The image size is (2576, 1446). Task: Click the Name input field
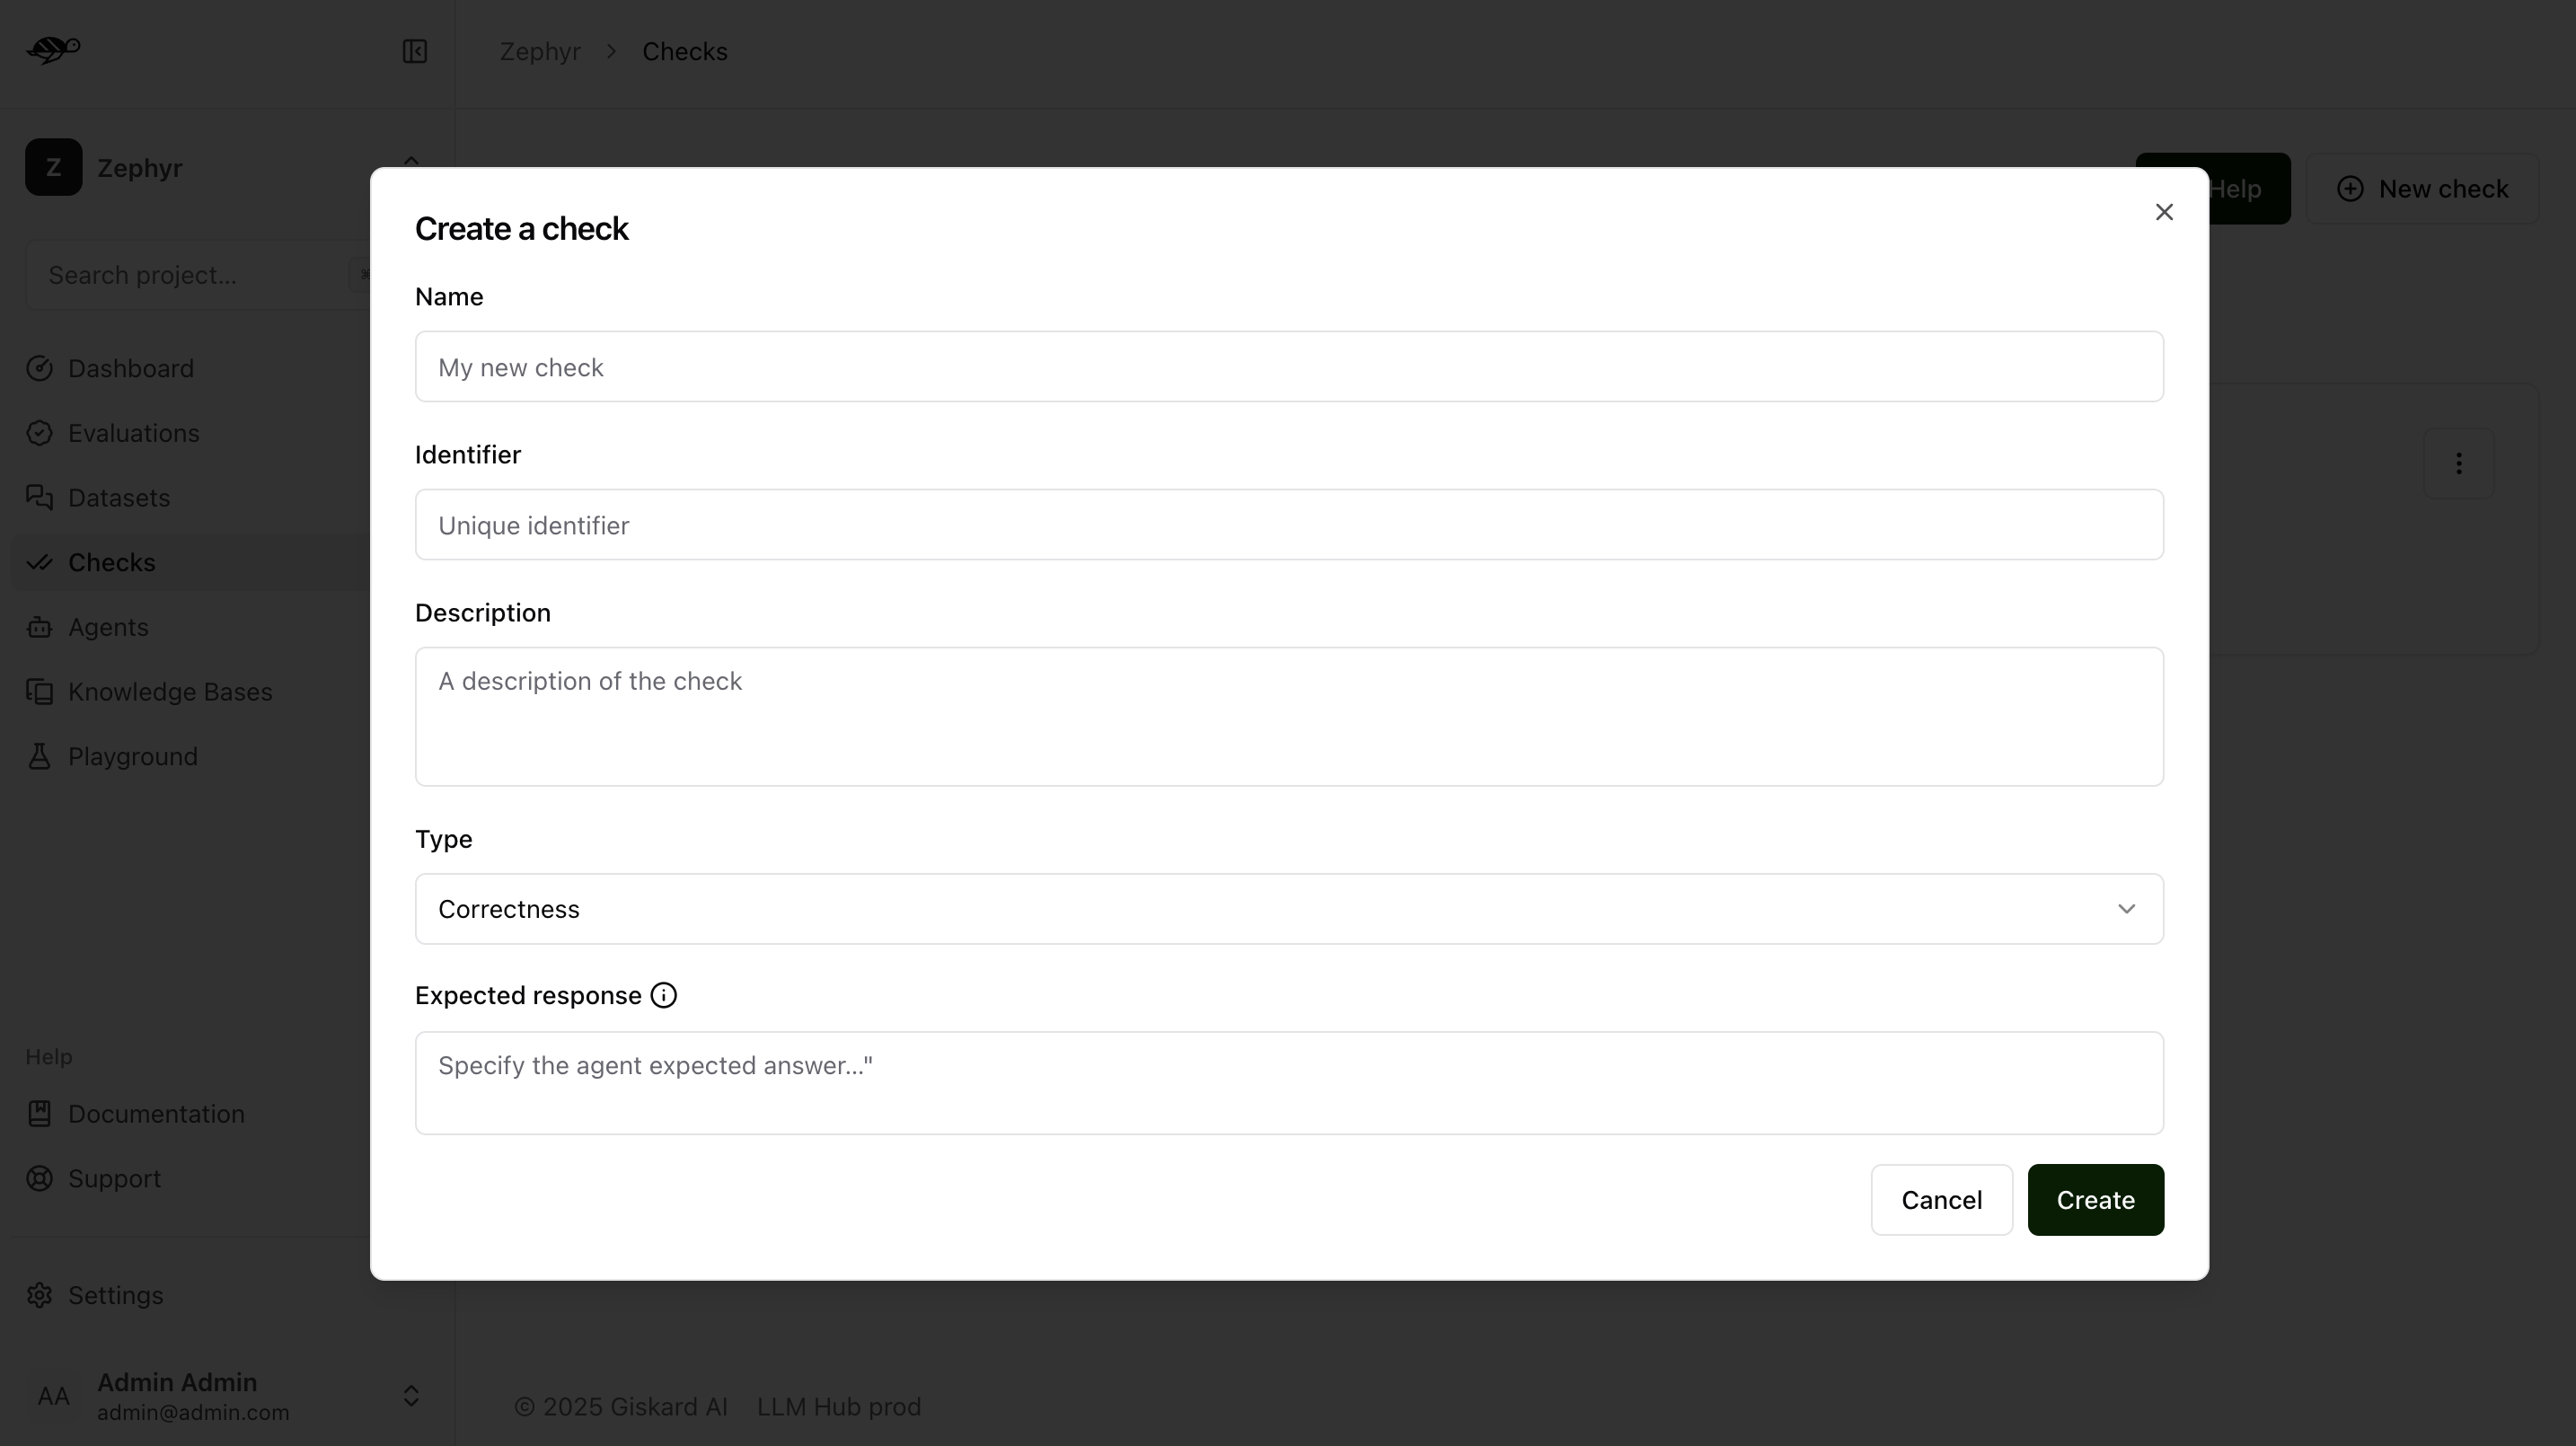(x=1289, y=367)
